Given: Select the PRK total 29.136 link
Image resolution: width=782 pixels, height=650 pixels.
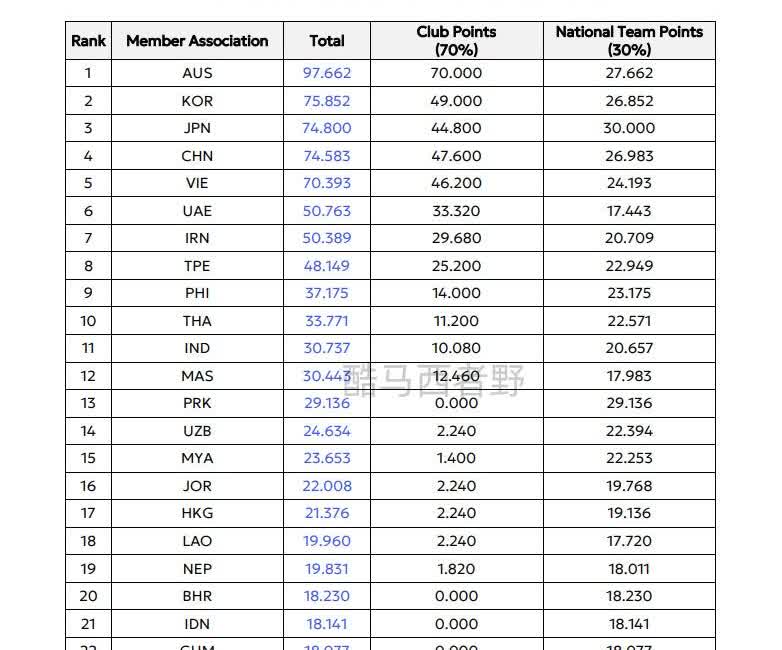Looking at the screenshot, I should point(327,403).
